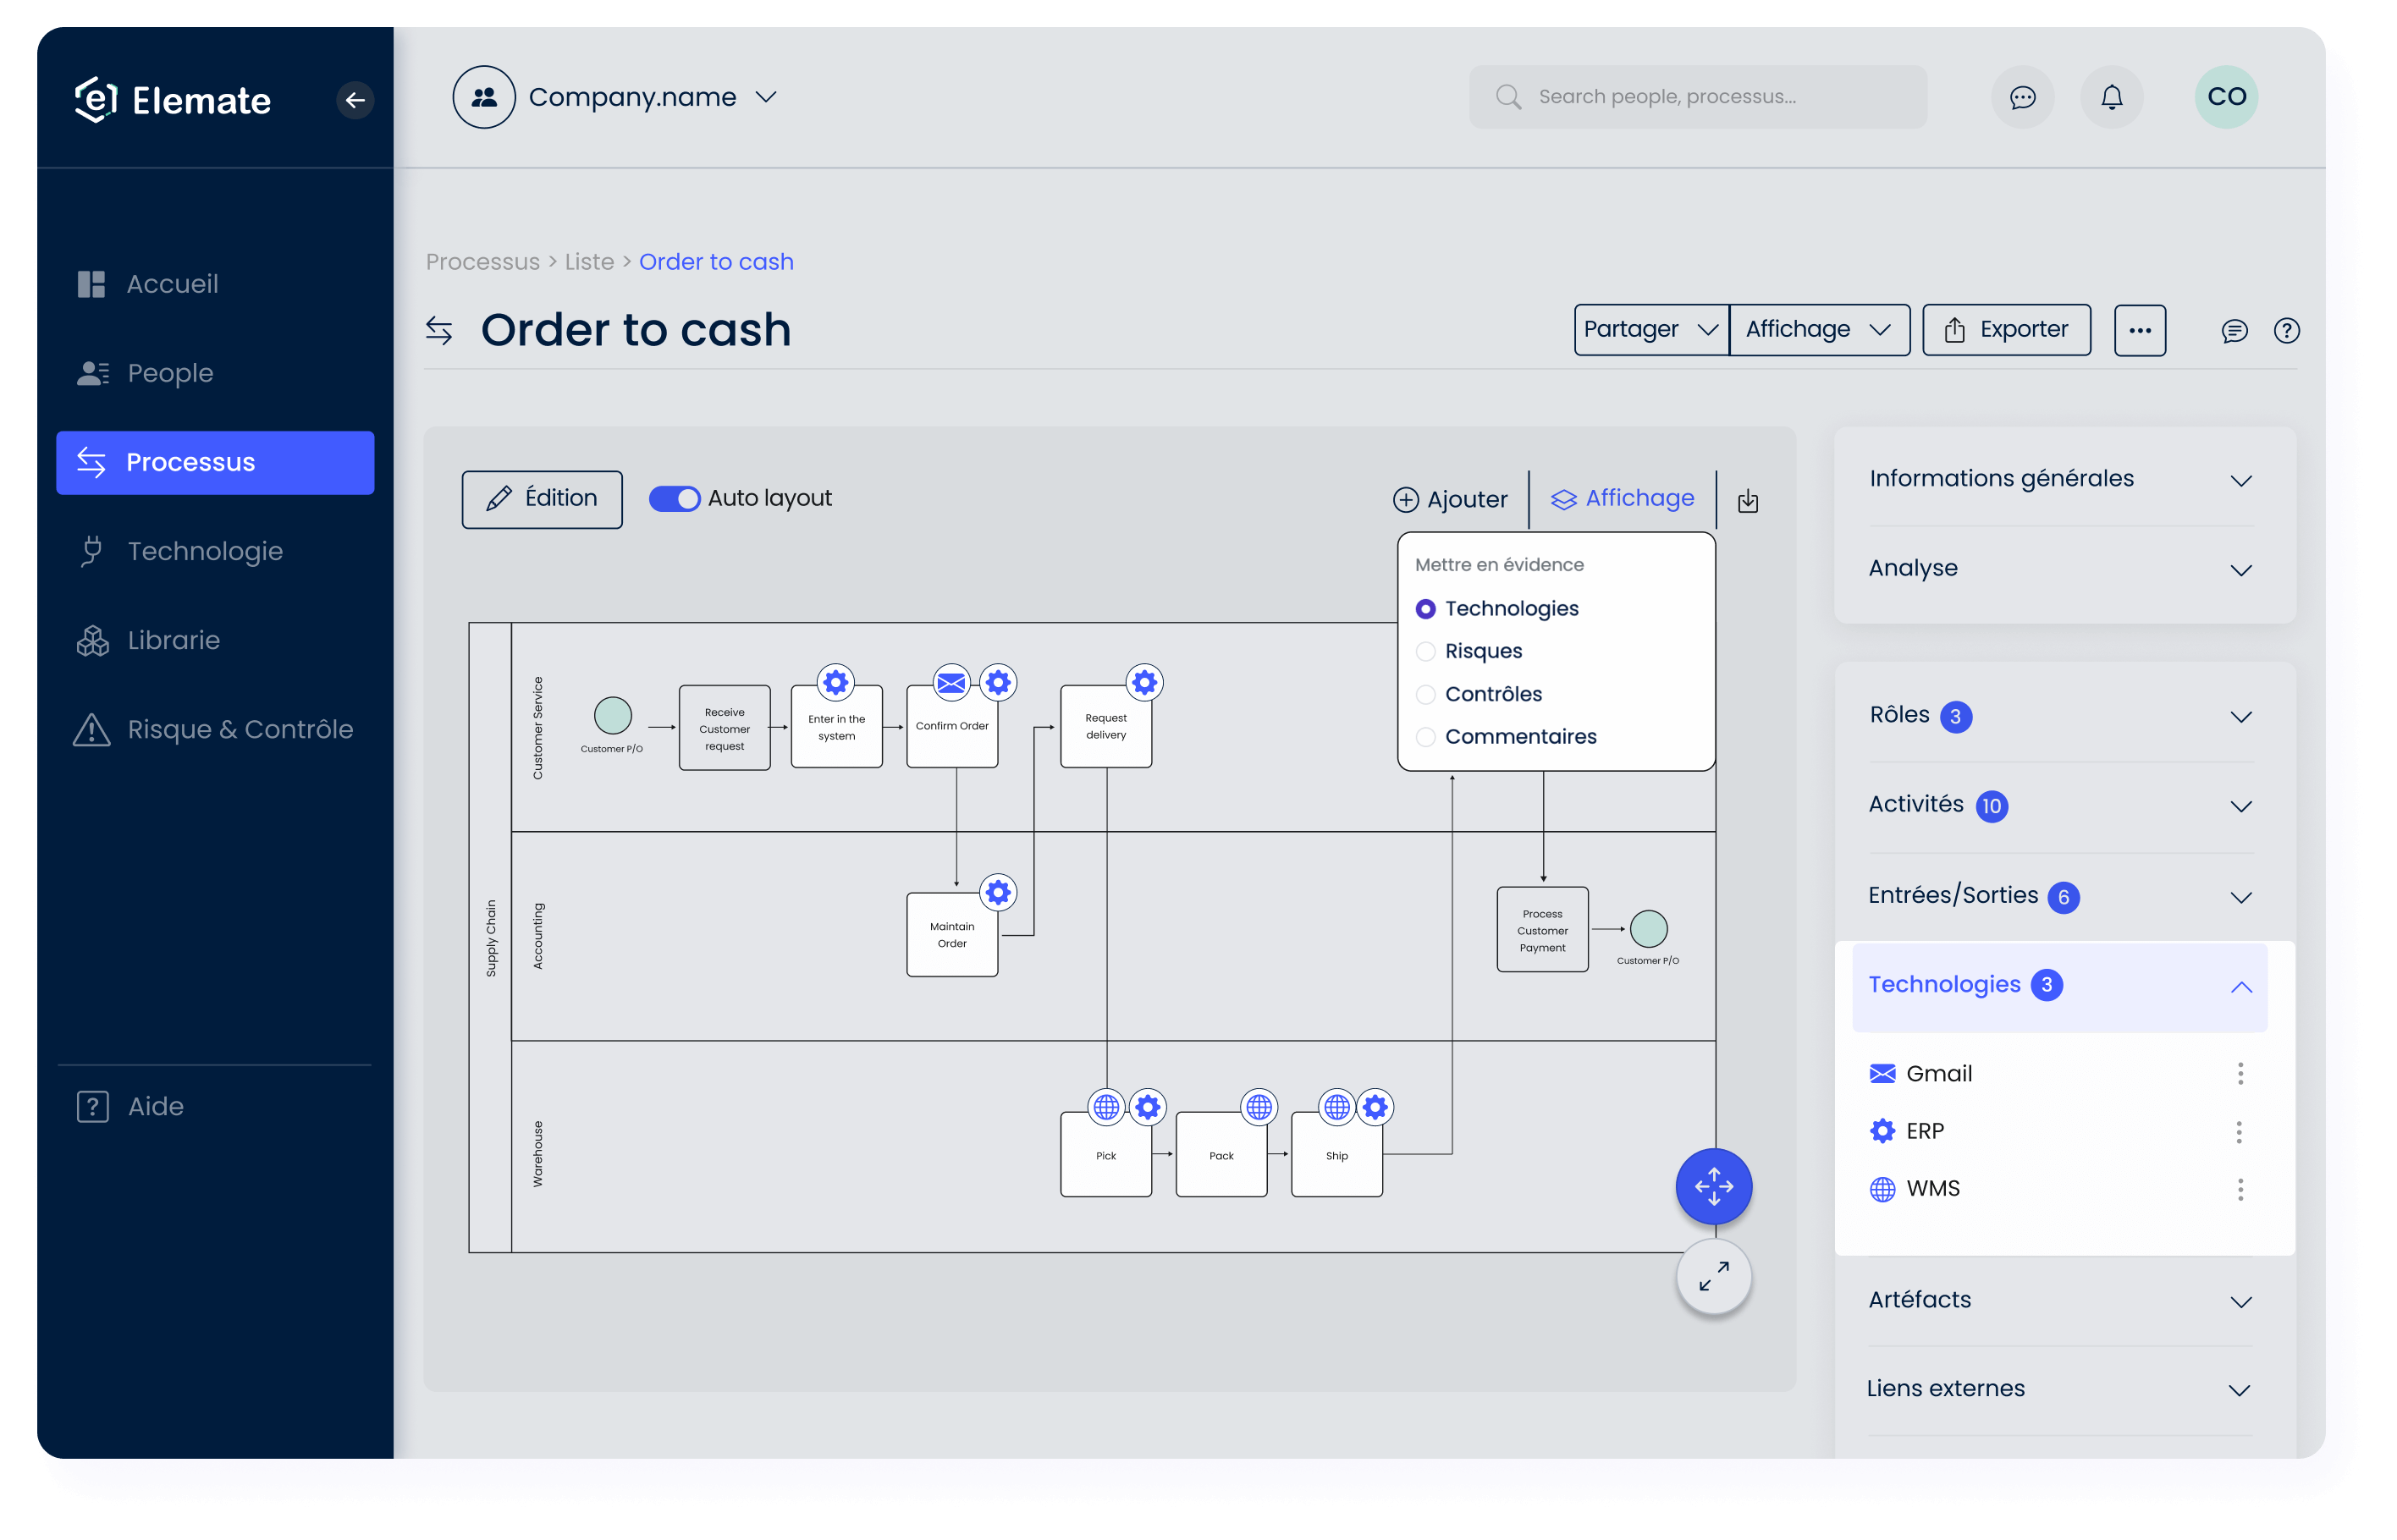Select the Risques radio button
Image resolution: width=2397 pixels, height=1540 pixels.
click(1427, 652)
